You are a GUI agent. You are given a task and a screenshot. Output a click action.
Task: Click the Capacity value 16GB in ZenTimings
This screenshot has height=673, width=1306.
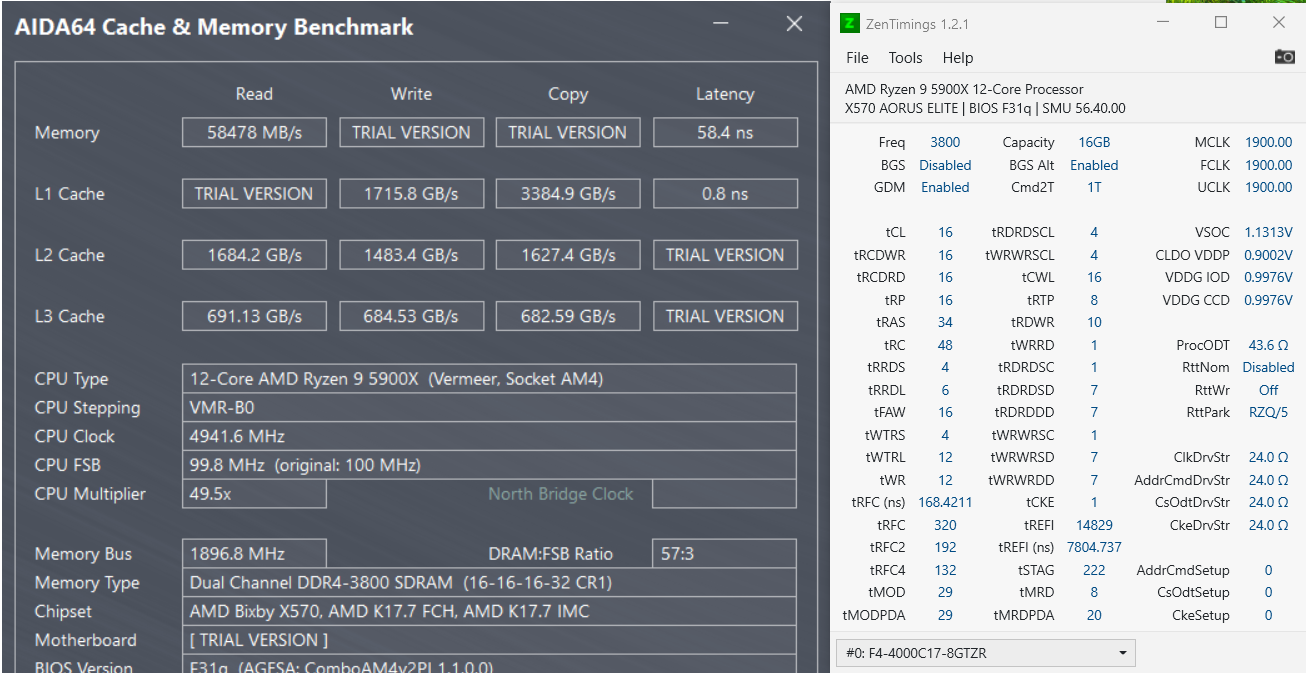(x=1094, y=142)
